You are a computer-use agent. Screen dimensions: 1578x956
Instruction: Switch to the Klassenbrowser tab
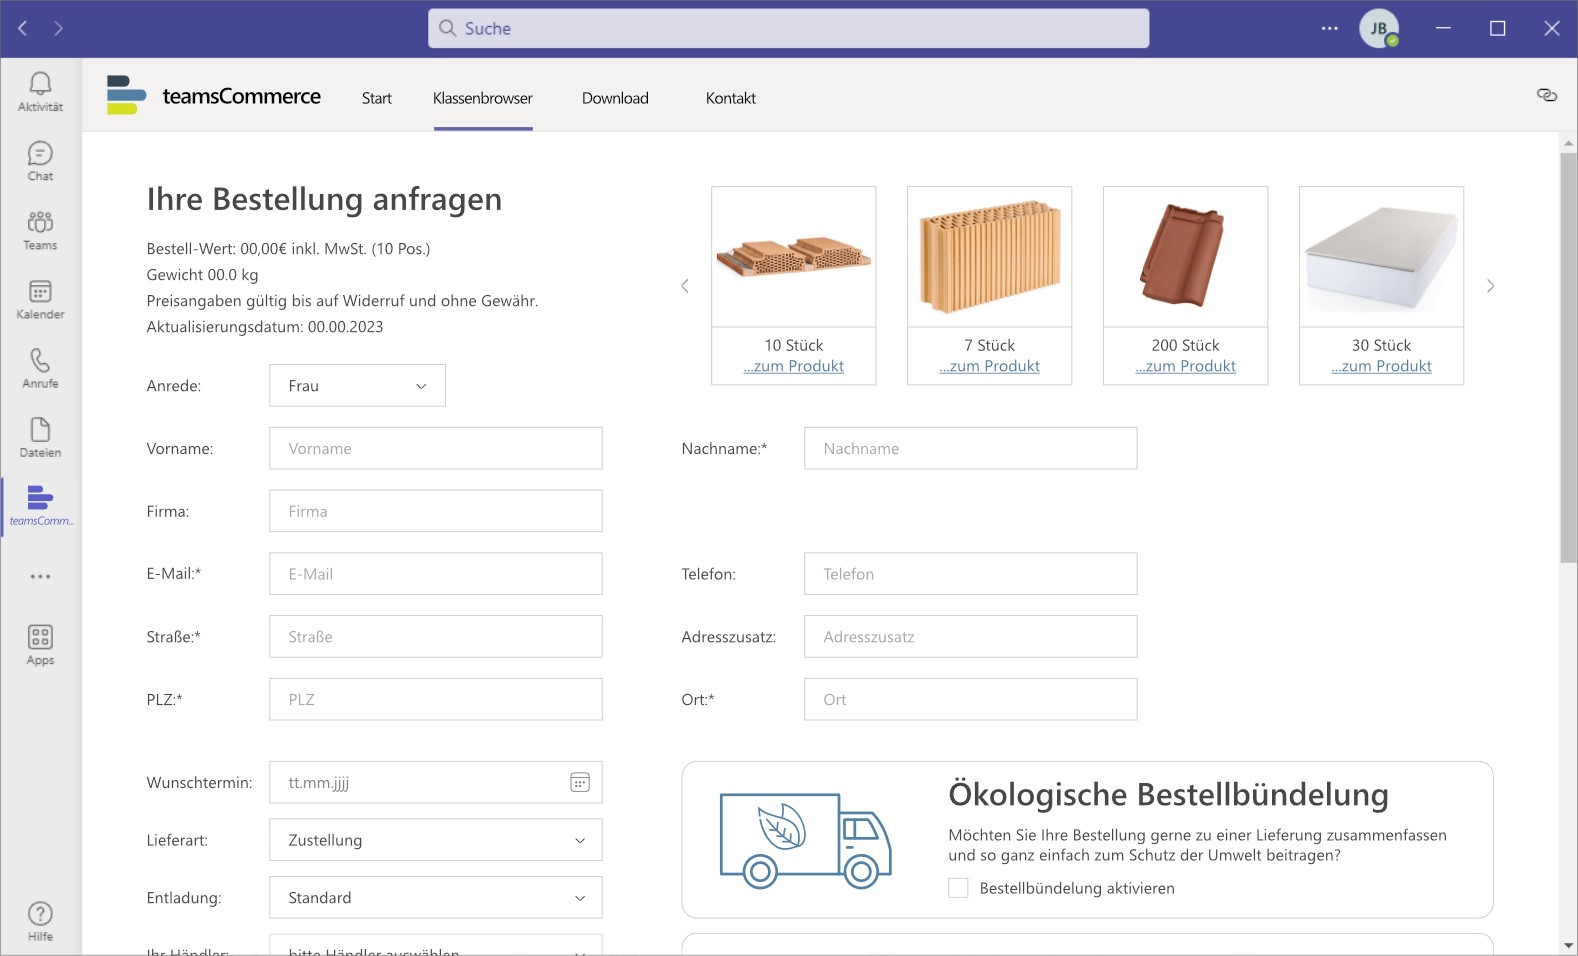483,98
